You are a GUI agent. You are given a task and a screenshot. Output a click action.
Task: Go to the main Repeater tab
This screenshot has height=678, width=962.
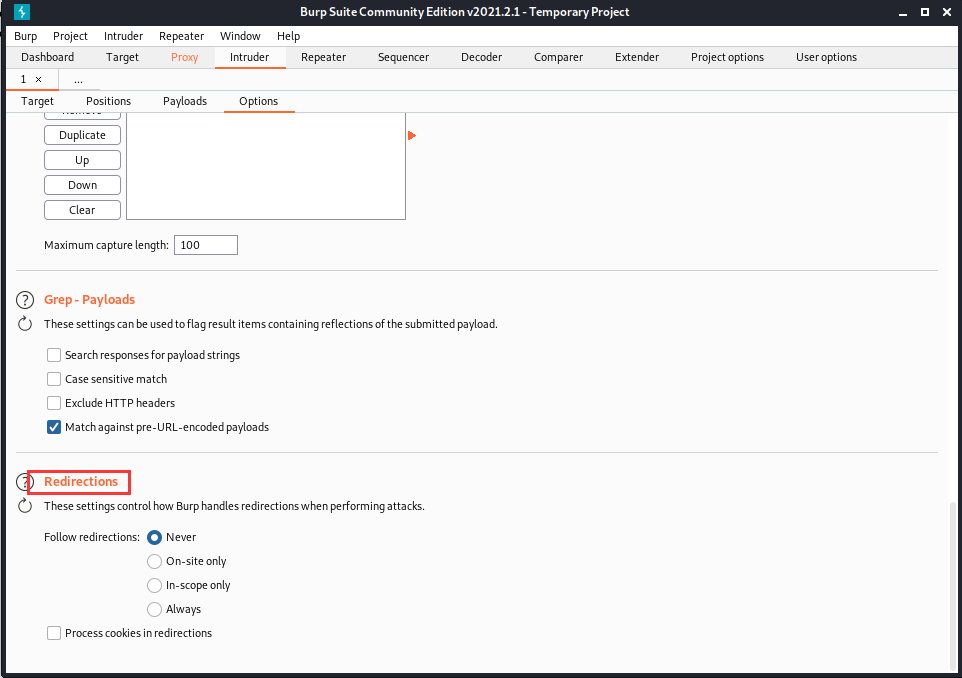pyautogui.click(x=323, y=57)
